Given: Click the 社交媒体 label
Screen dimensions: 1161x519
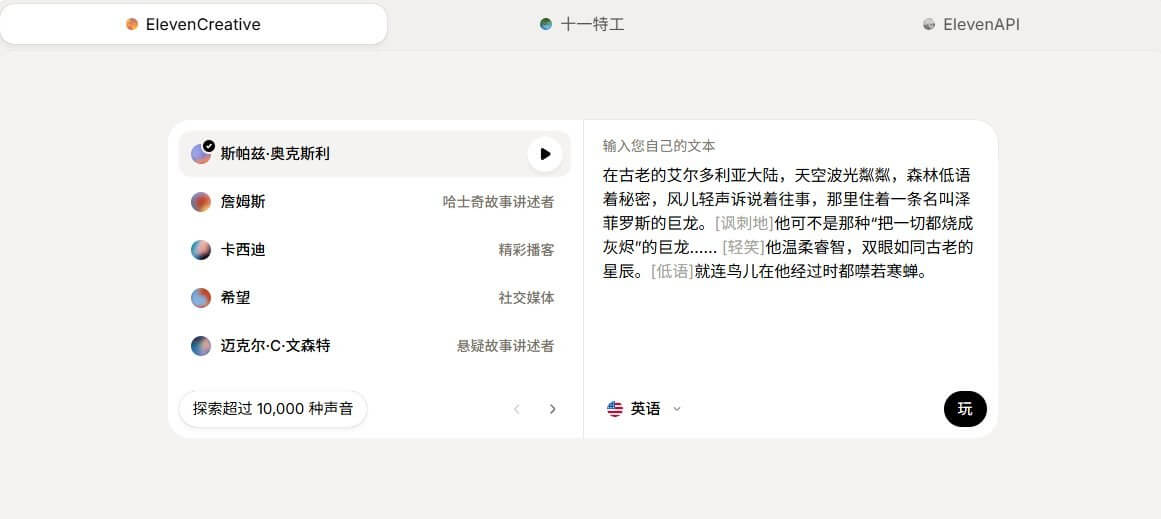Looking at the screenshot, I should point(526,298).
